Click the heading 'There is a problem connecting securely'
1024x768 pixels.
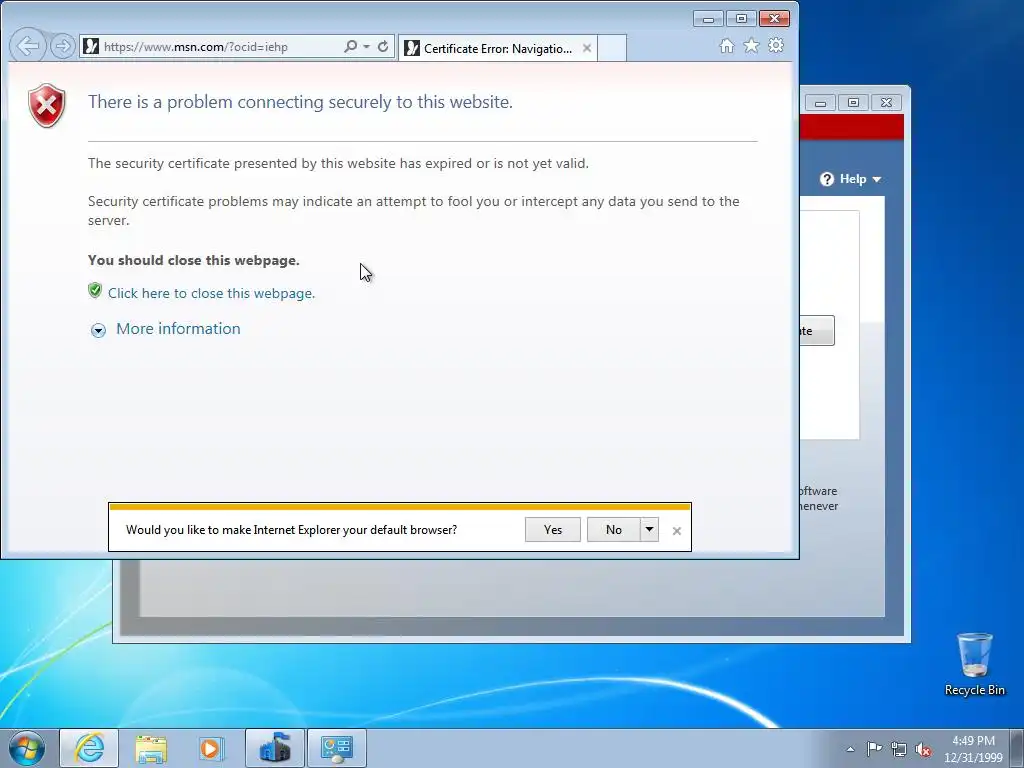[300, 102]
